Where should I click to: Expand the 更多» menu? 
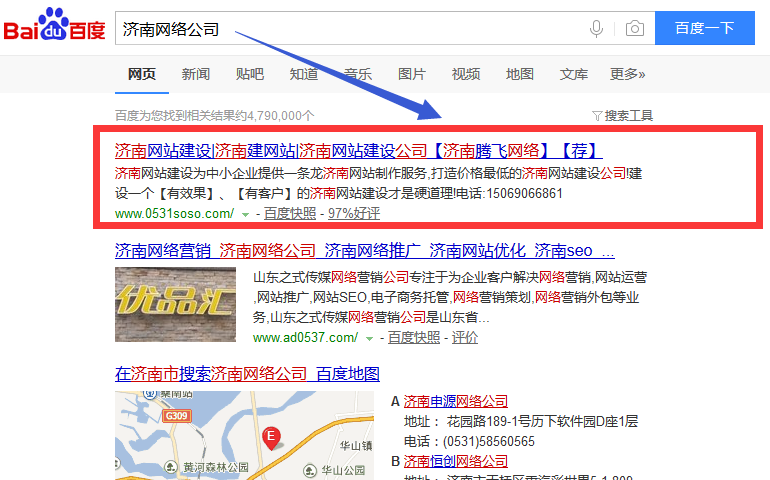[x=628, y=74]
